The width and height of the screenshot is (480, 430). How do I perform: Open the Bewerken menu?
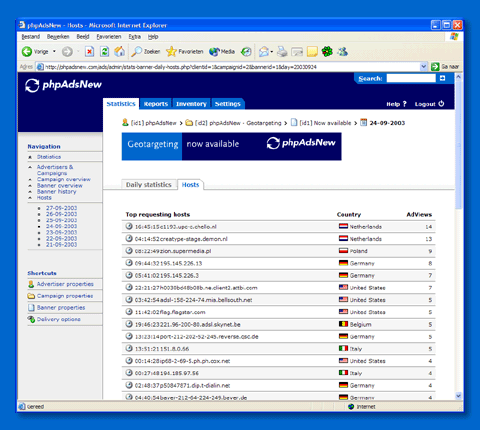point(58,37)
